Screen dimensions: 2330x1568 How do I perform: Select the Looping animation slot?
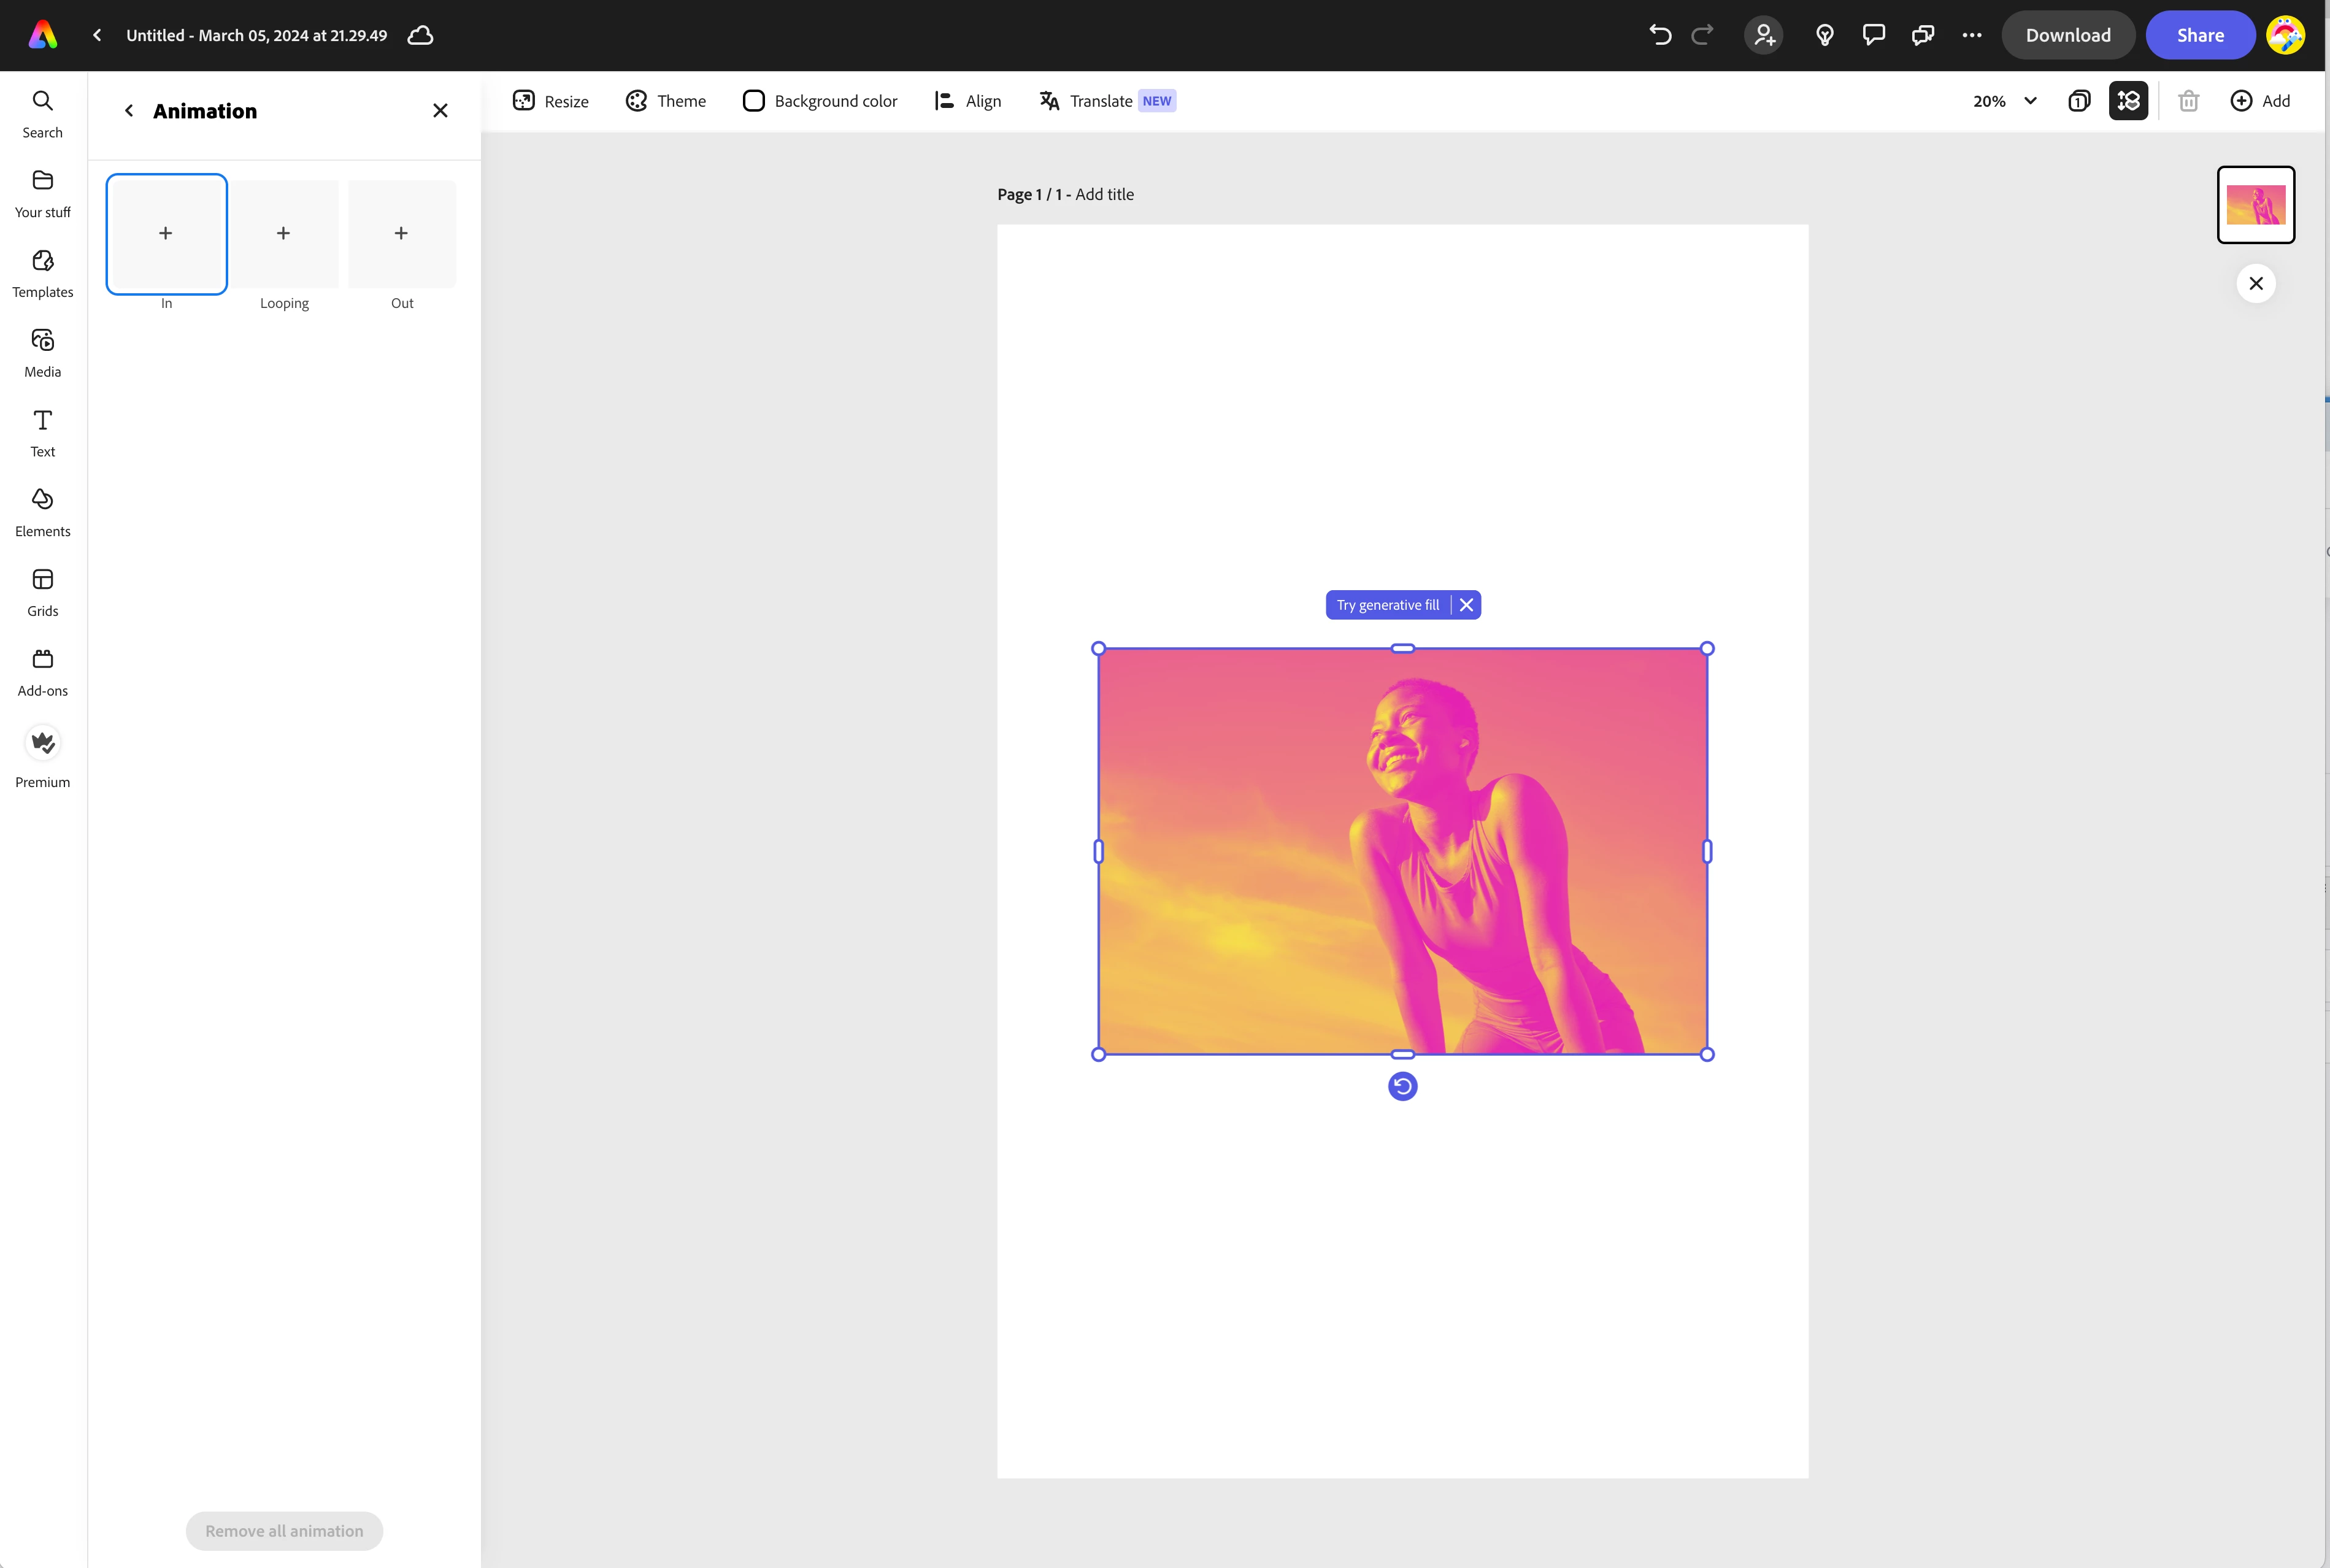coord(284,234)
